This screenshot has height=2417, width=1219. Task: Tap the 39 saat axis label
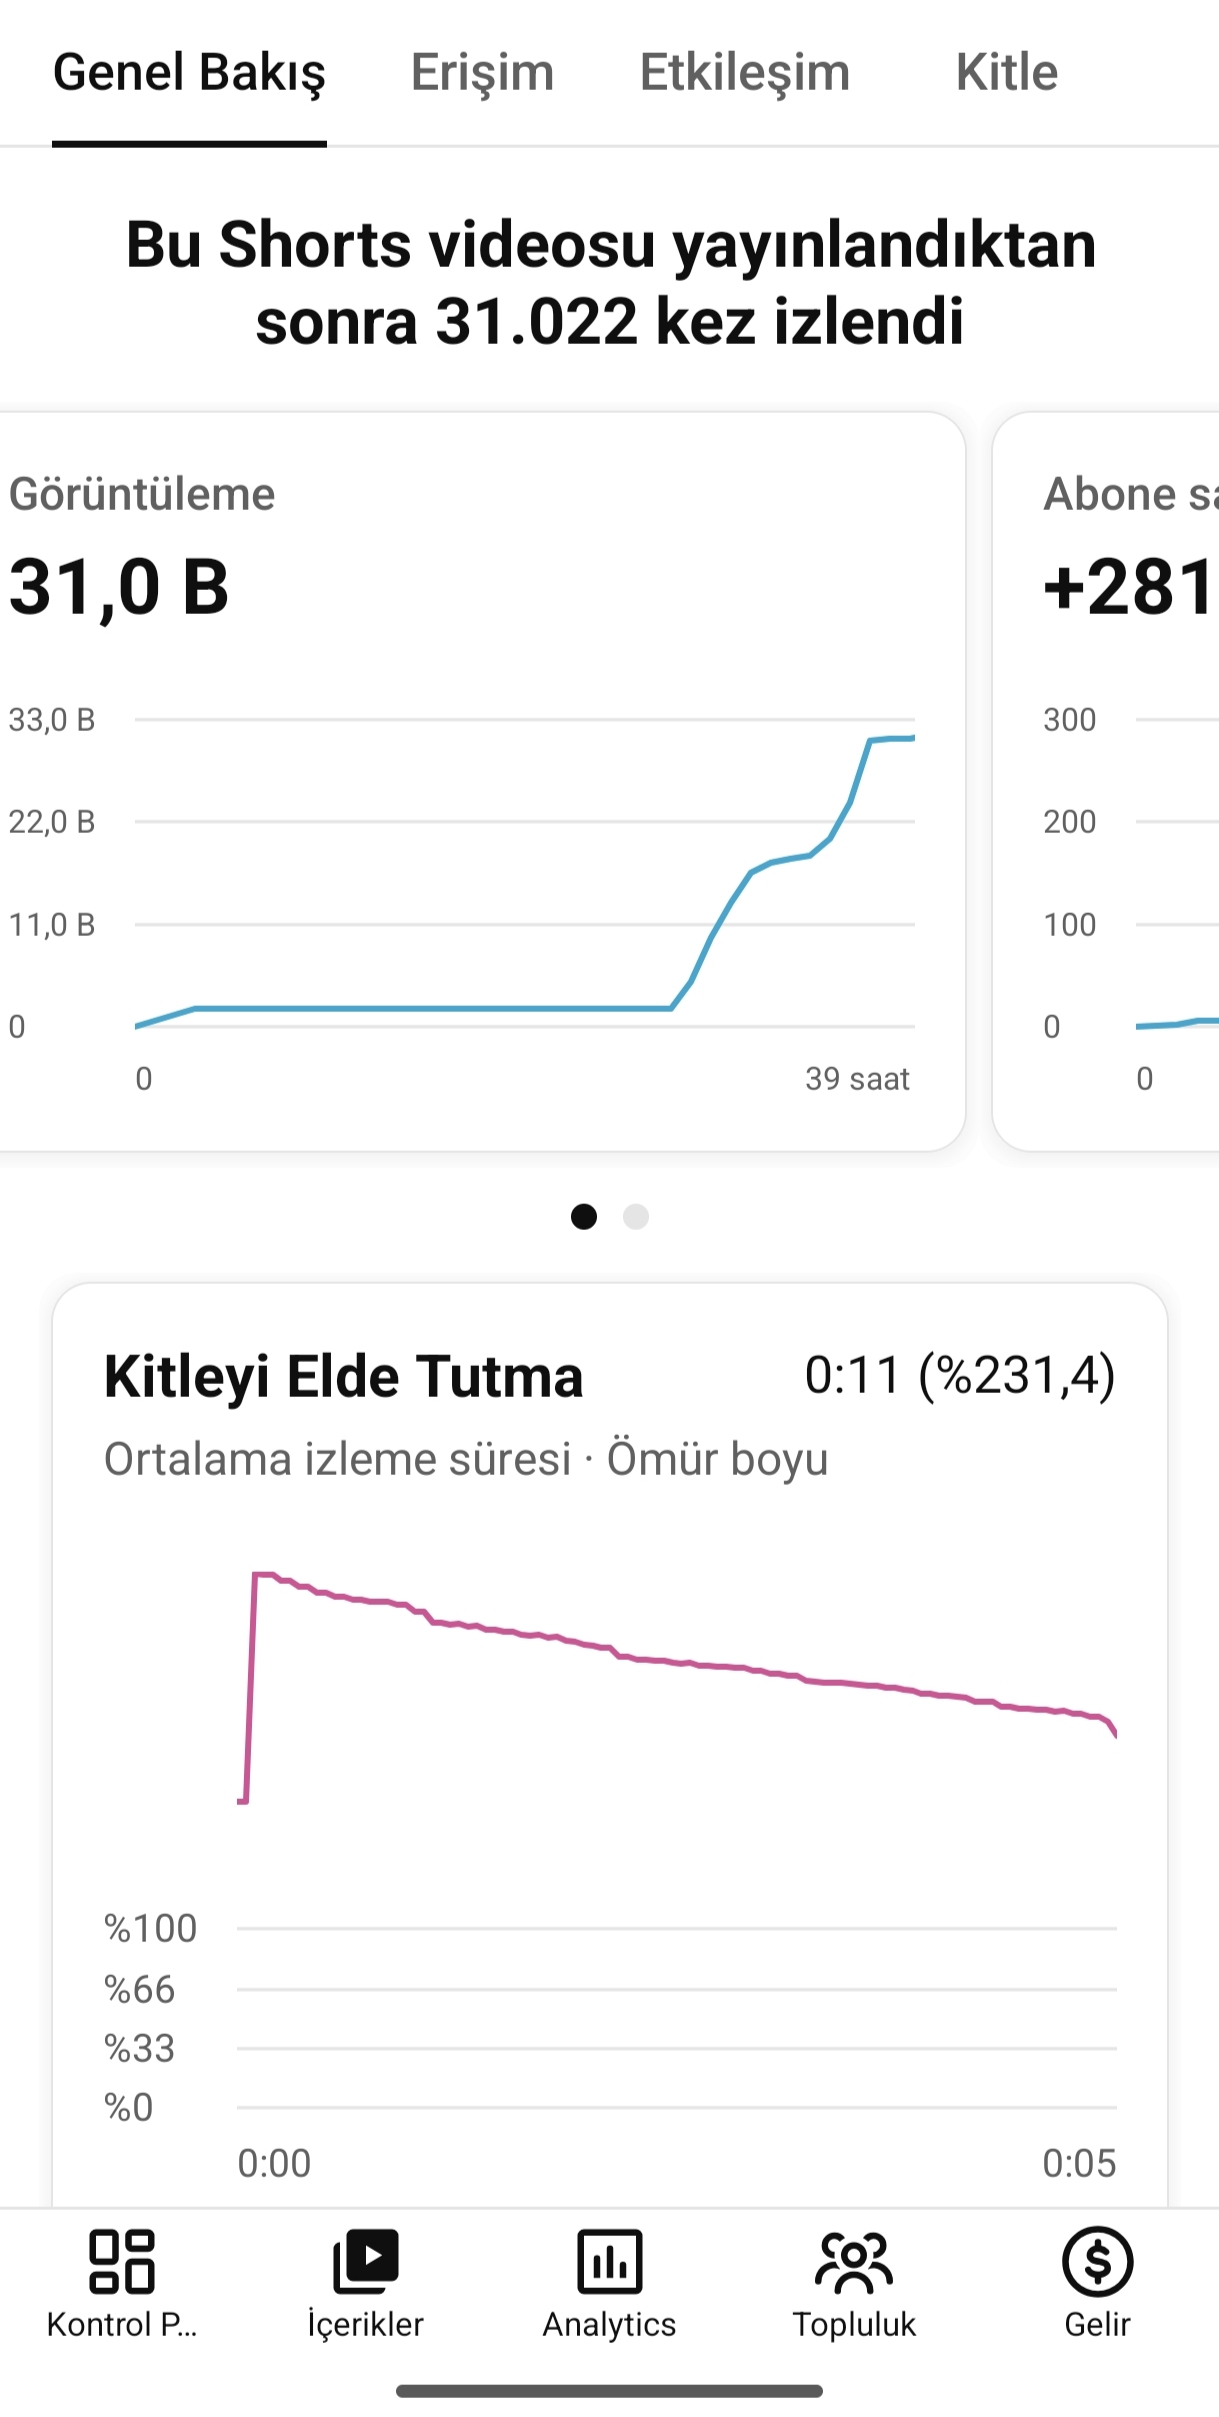point(857,1079)
